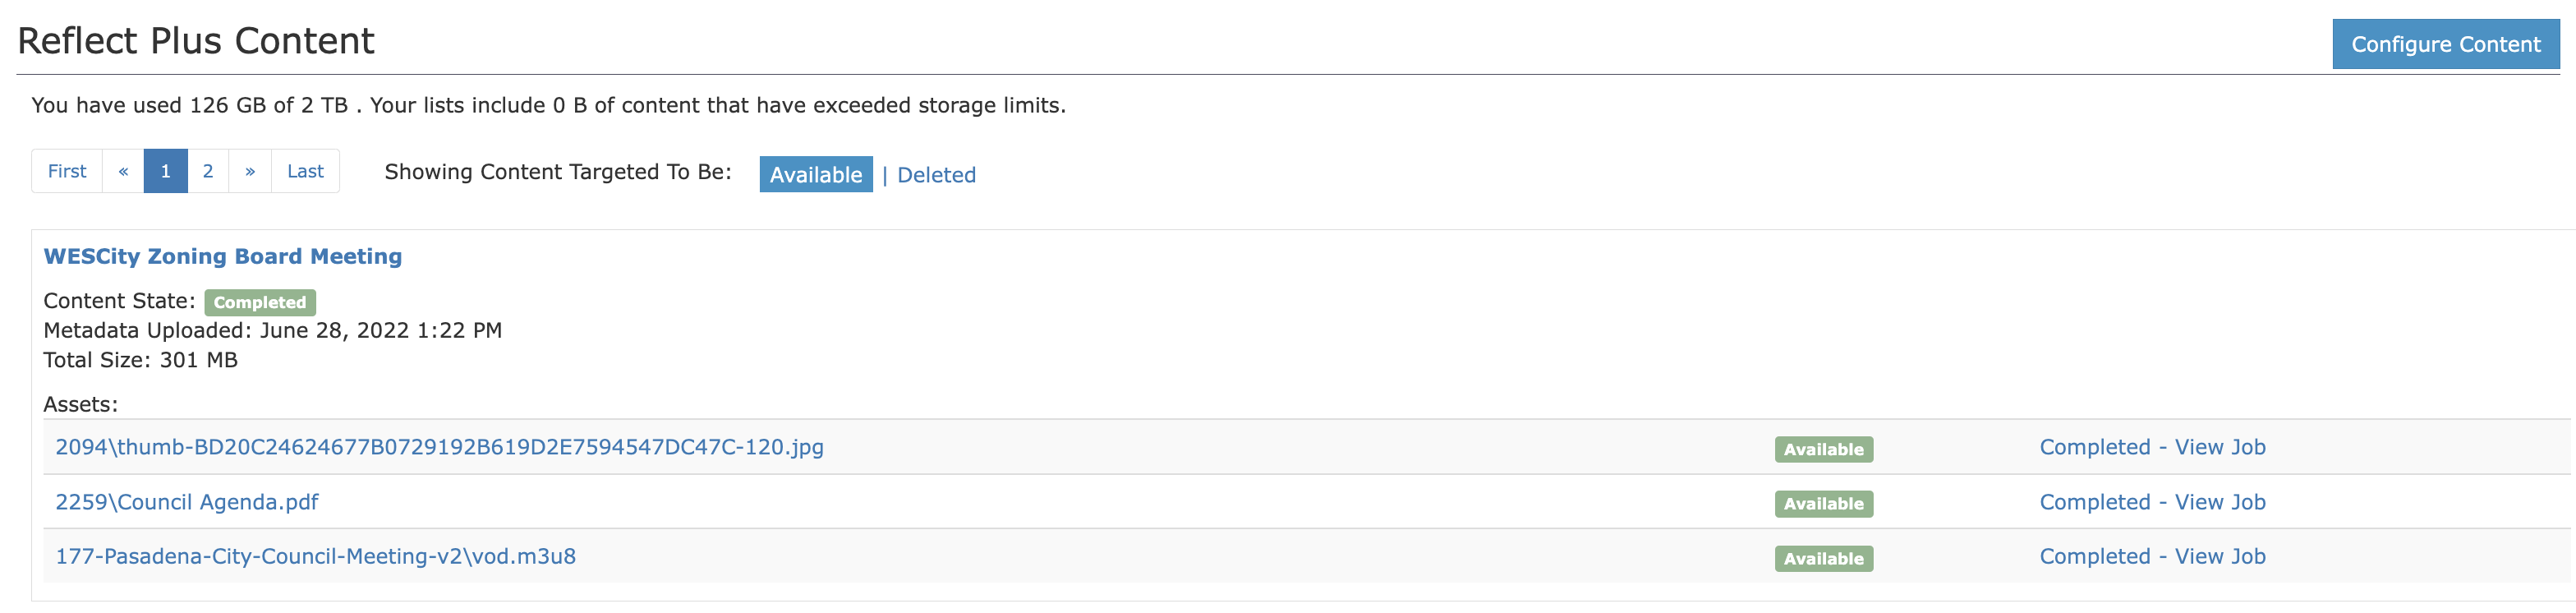Viewport: 2576px width, 613px height.
Task: View job for the vod.m3u8 asset
Action: point(2152,556)
